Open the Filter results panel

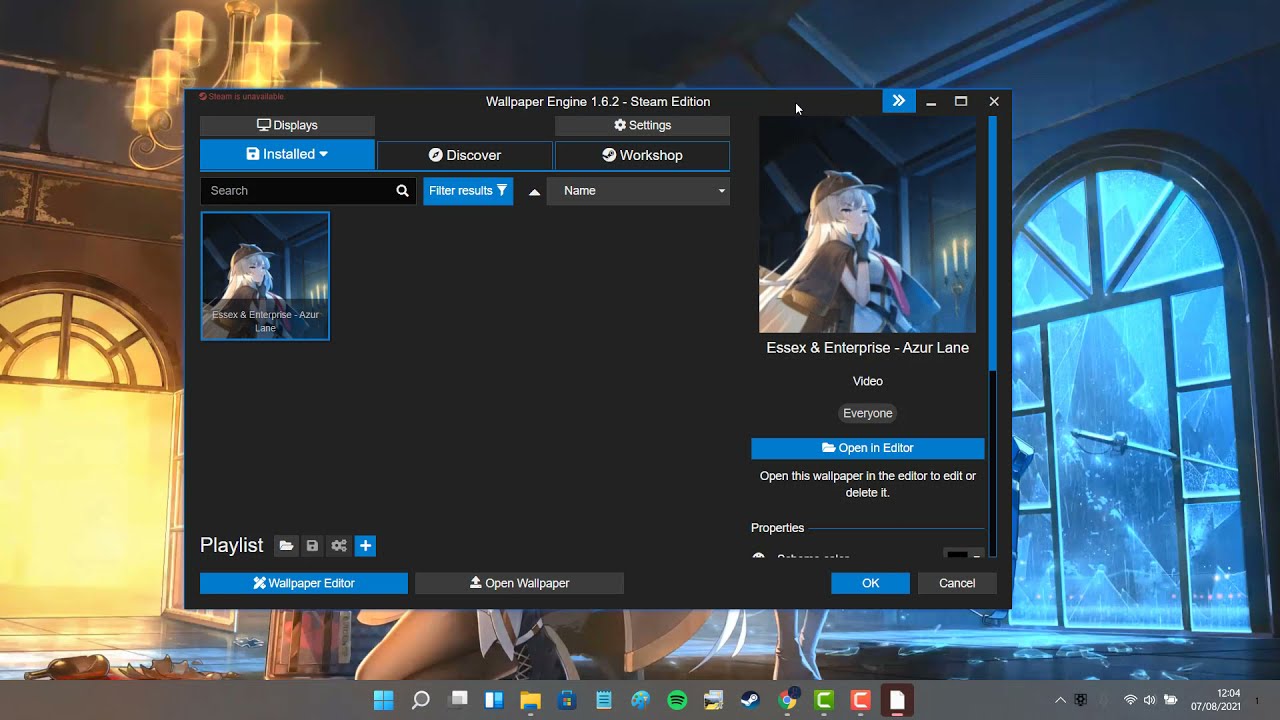tap(468, 191)
